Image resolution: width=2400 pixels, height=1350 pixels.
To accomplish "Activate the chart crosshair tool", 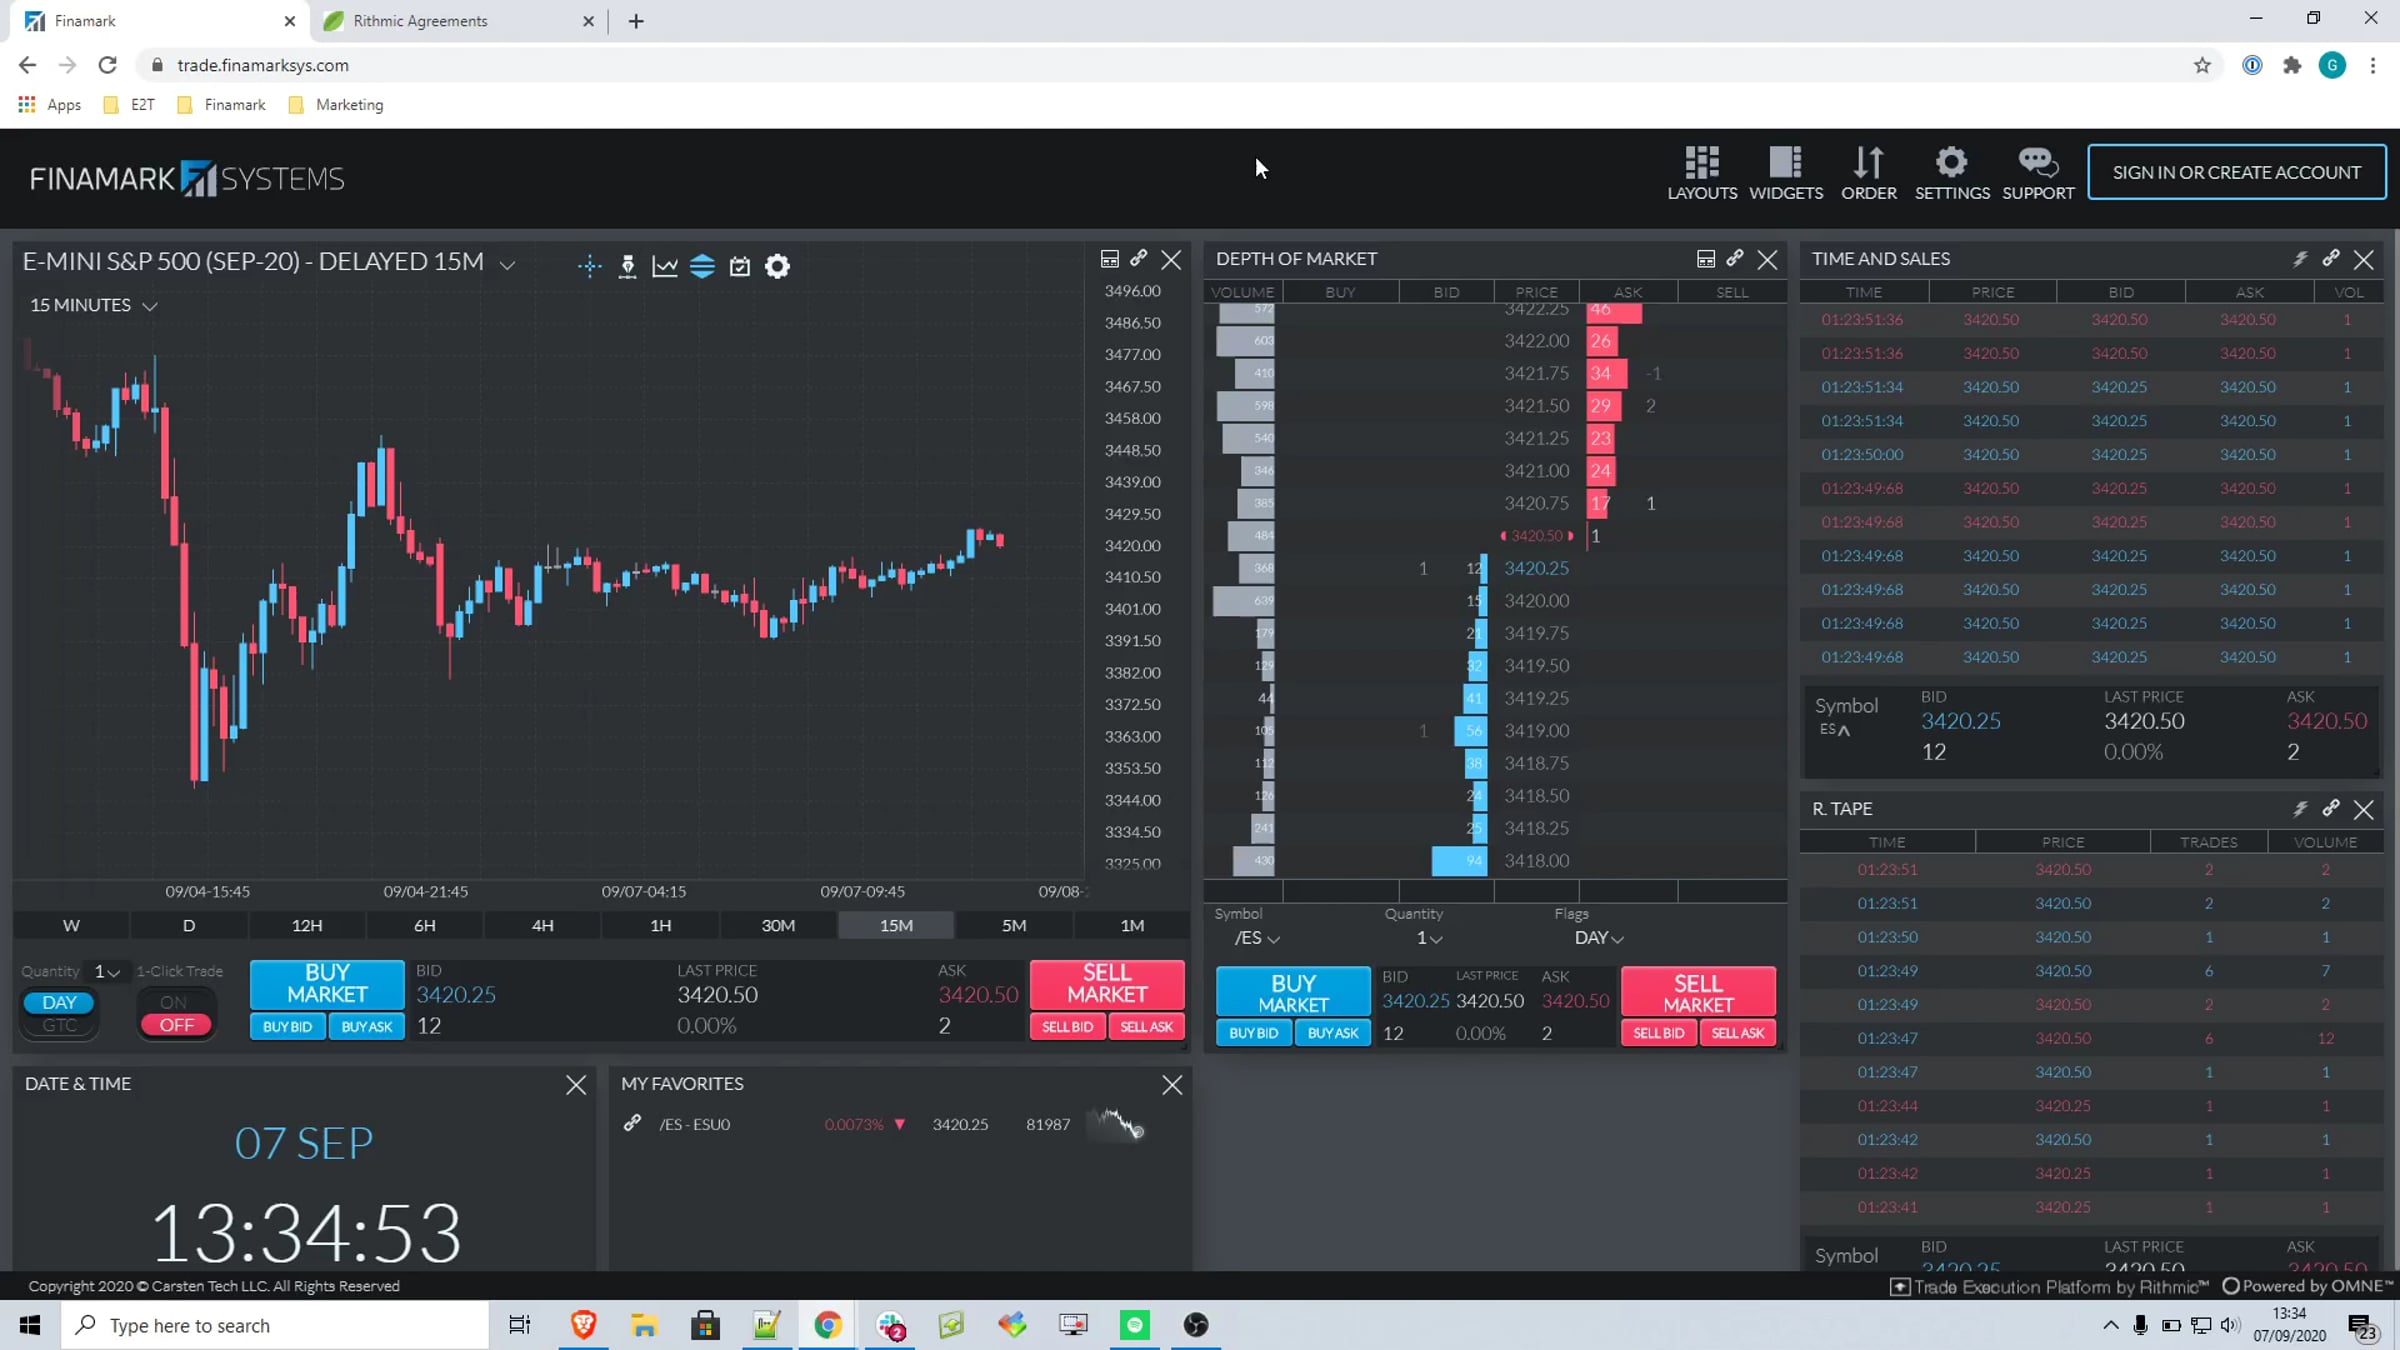I will tap(589, 266).
